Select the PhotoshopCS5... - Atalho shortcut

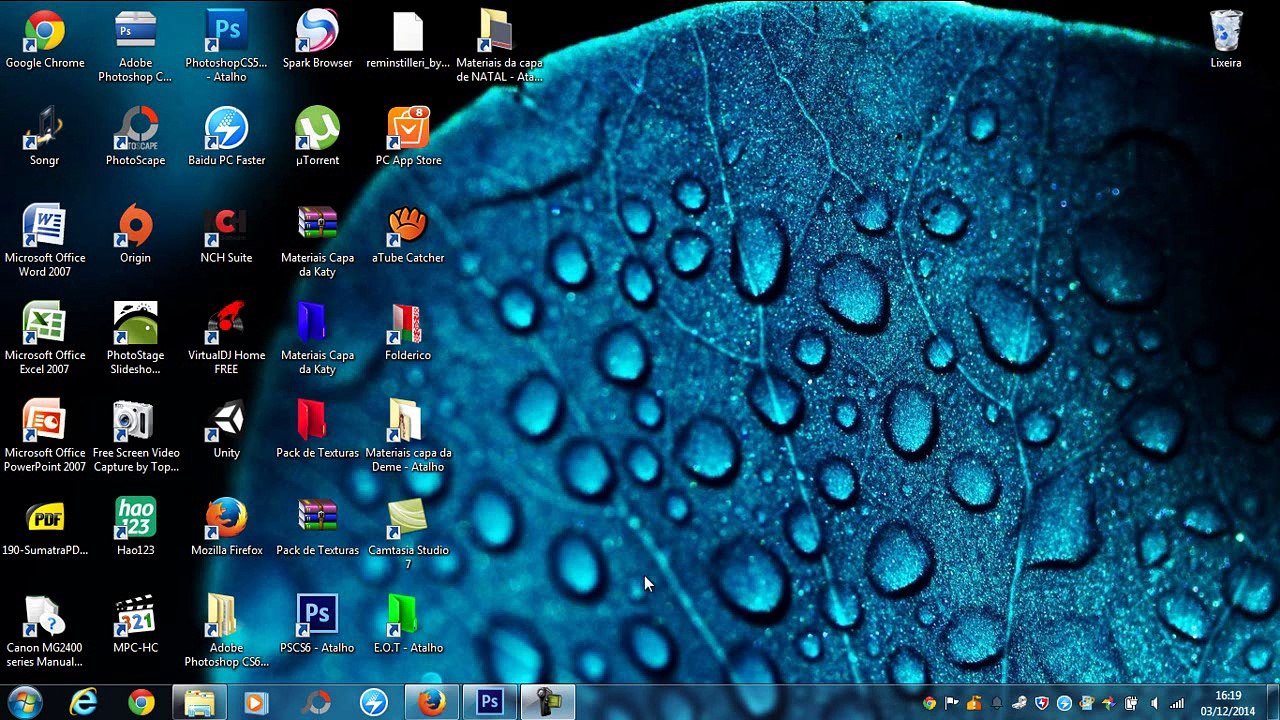[x=227, y=47]
